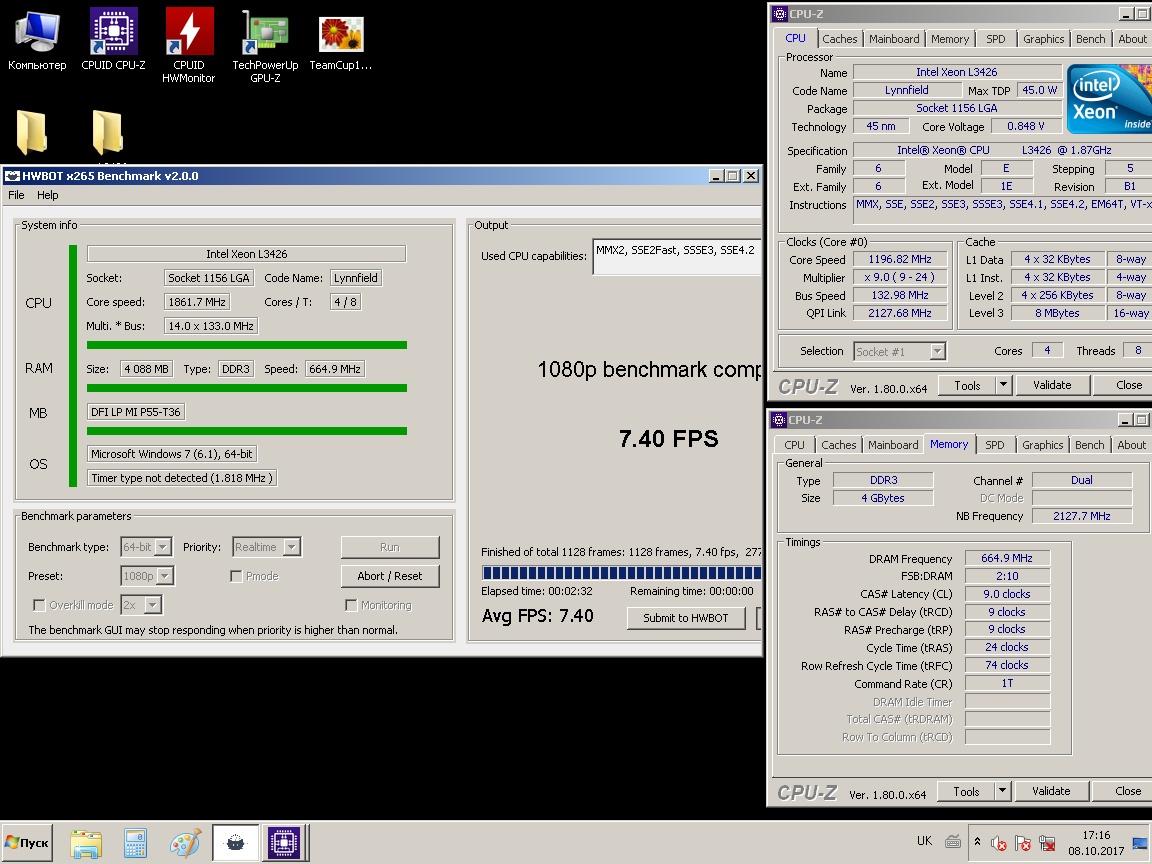Click the muted volume tray icon

tap(998, 843)
